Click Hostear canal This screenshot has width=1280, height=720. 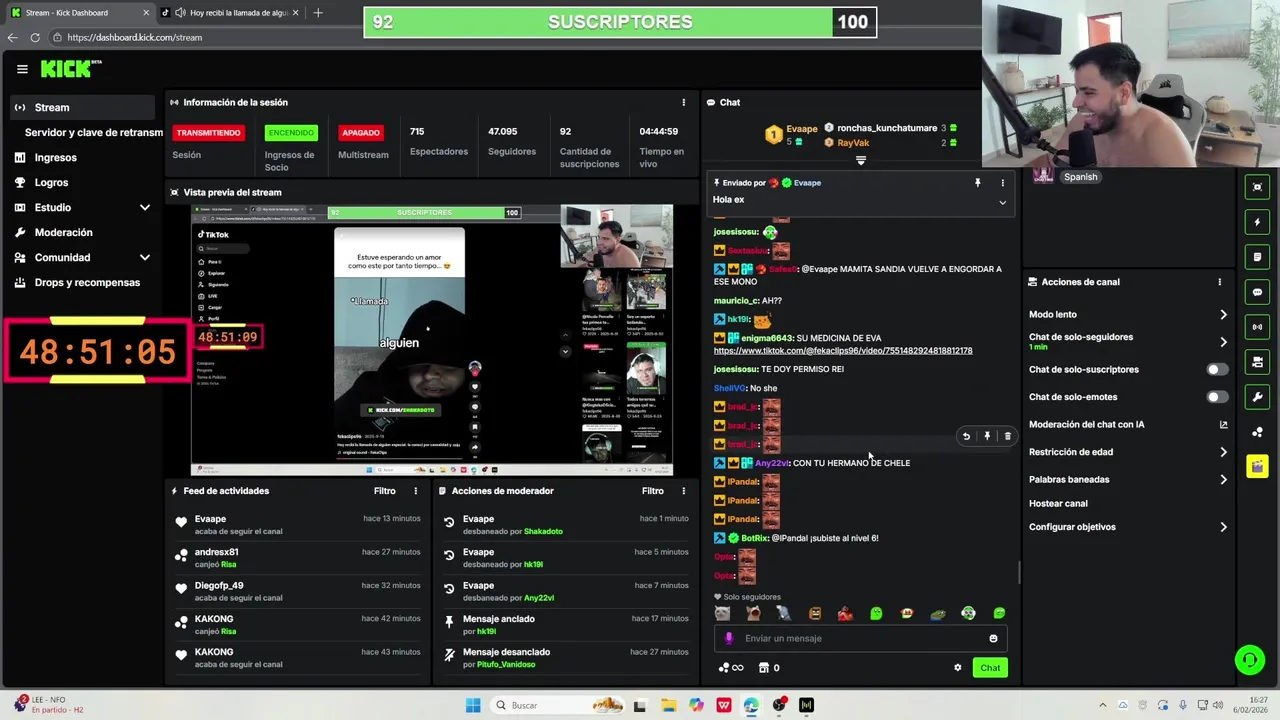pos(1058,504)
